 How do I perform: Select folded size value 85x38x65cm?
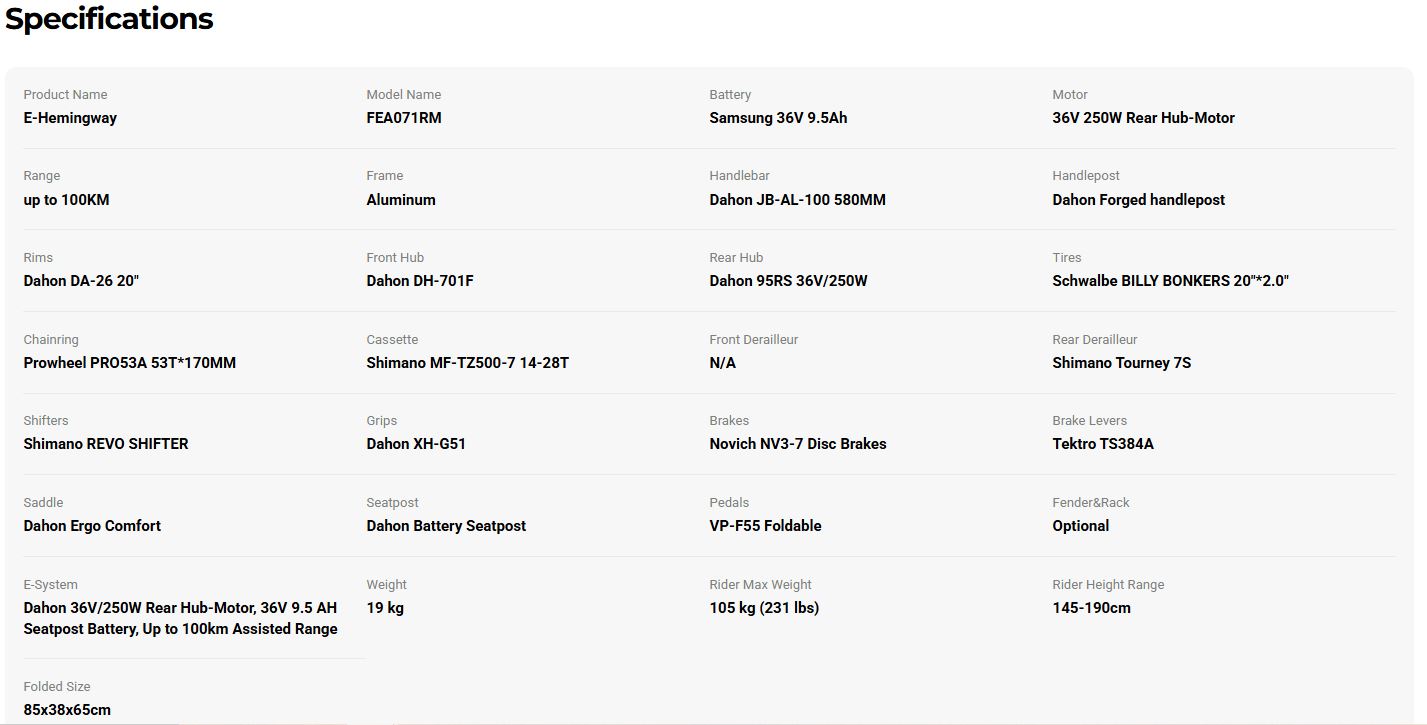(x=67, y=710)
